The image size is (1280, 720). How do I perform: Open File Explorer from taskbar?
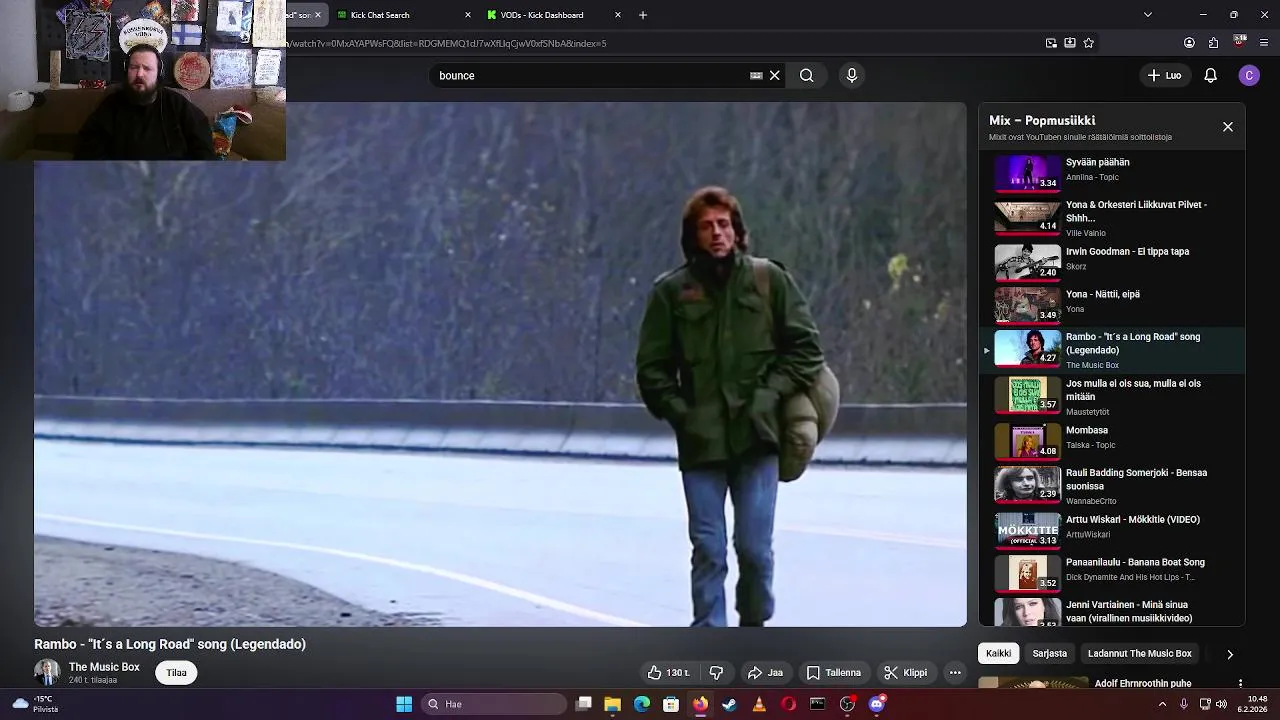click(613, 704)
